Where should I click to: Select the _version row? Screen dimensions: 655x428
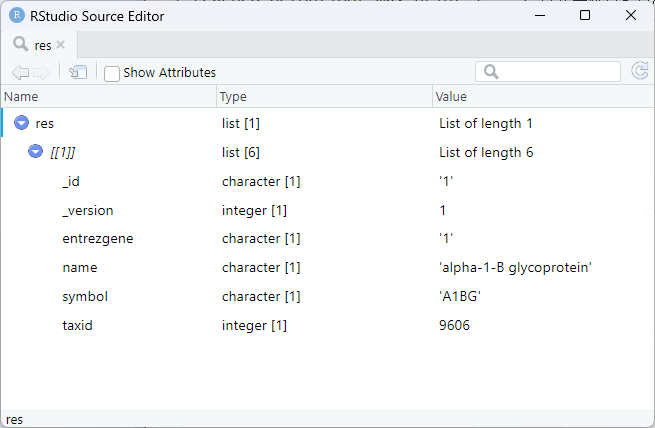pos(328,210)
